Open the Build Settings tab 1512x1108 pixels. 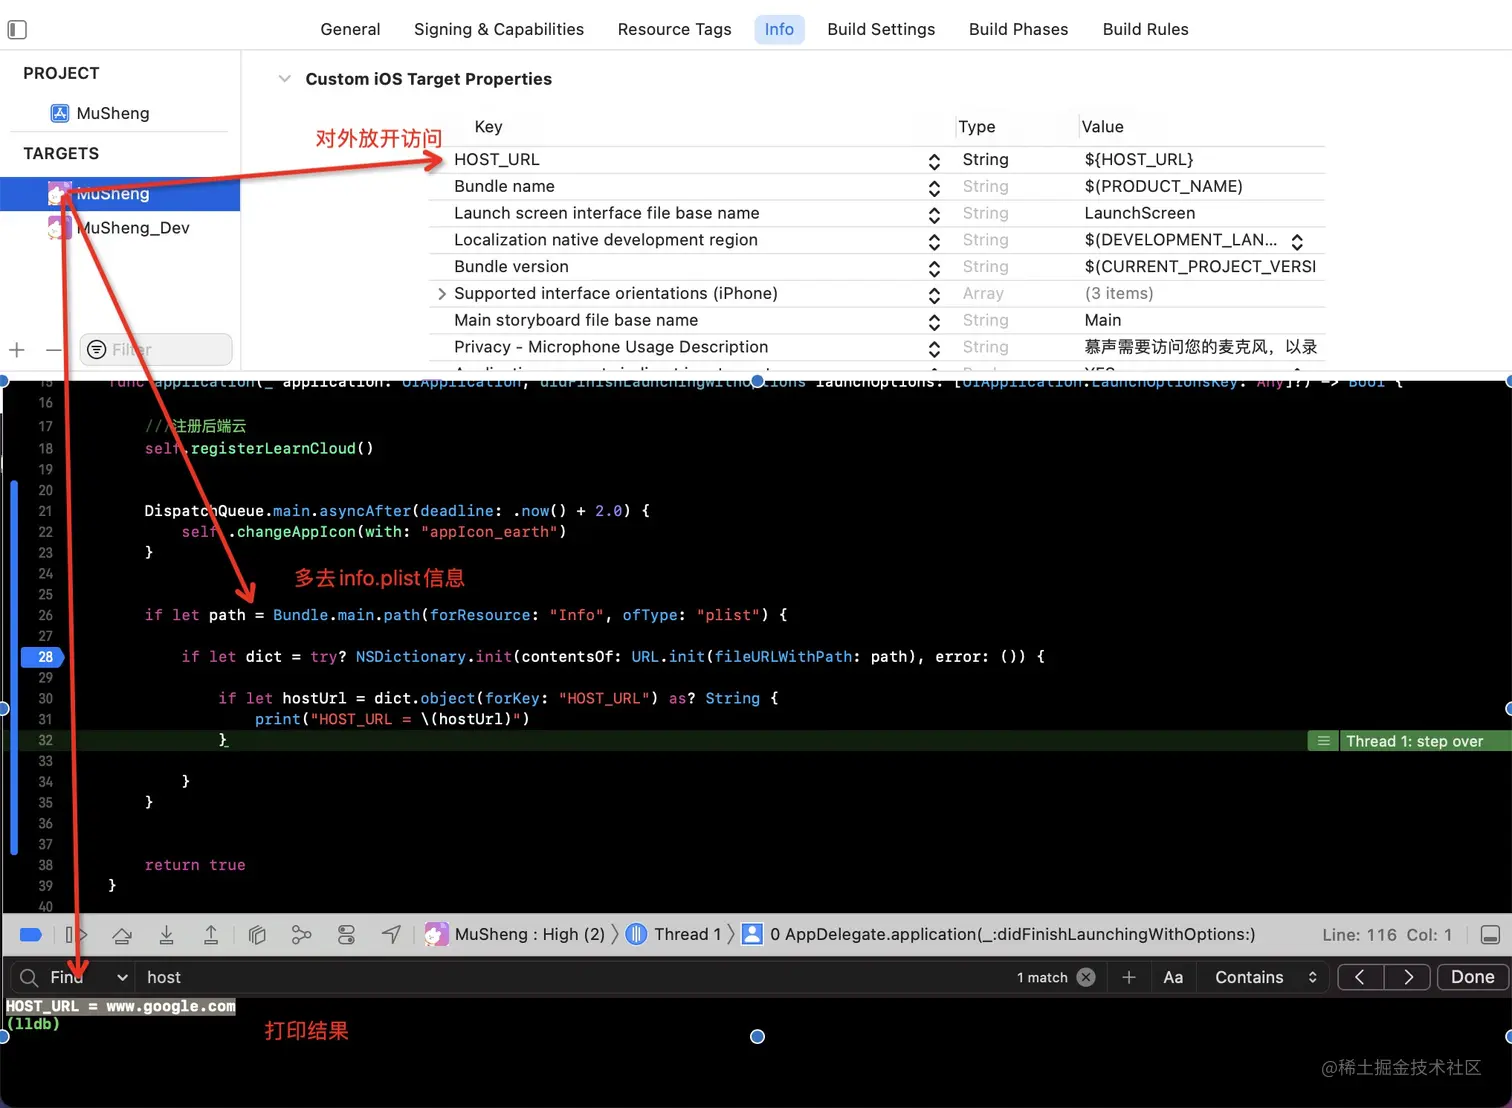click(x=881, y=29)
